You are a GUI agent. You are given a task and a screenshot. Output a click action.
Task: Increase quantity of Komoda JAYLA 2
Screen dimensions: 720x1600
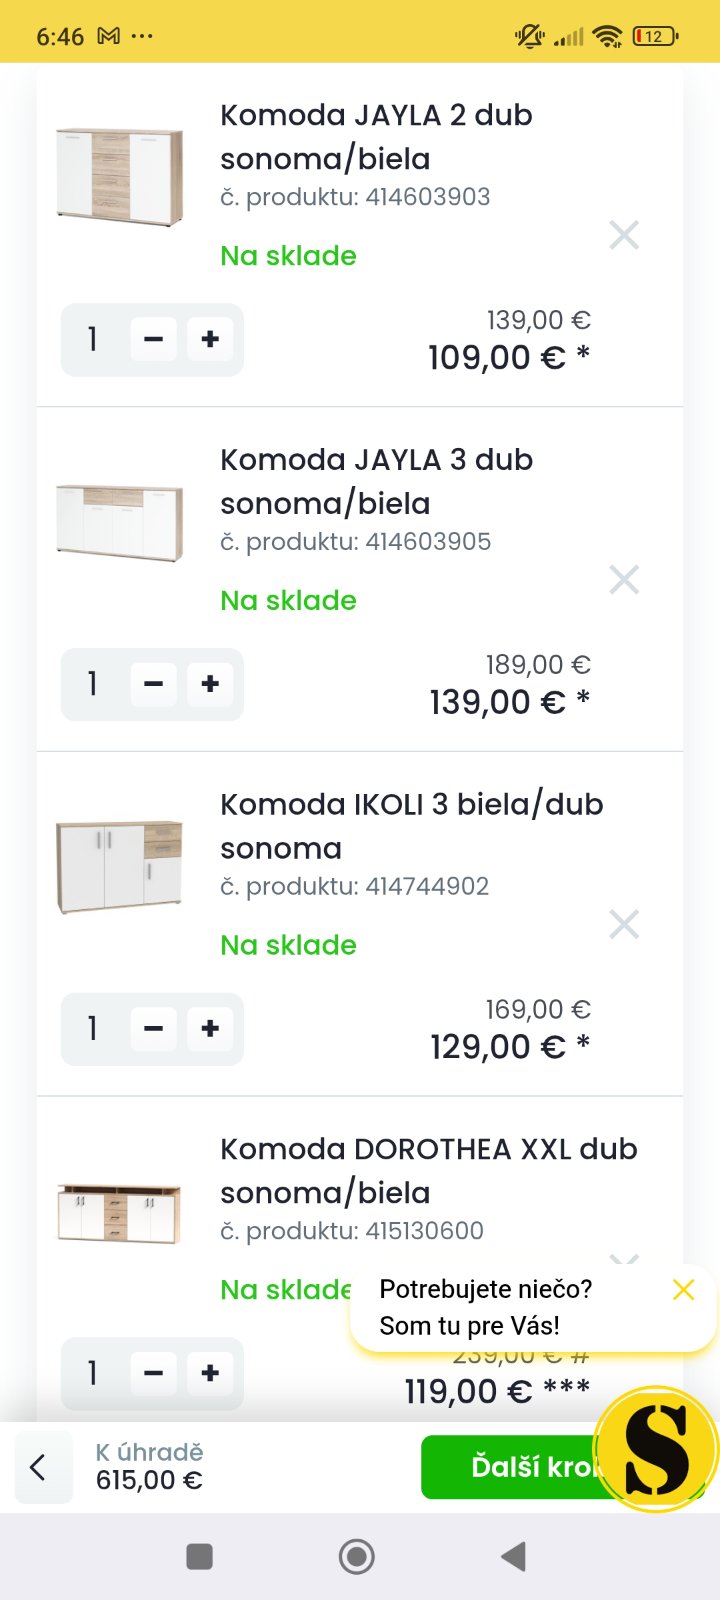pyautogui.click(x=210, y=340)
